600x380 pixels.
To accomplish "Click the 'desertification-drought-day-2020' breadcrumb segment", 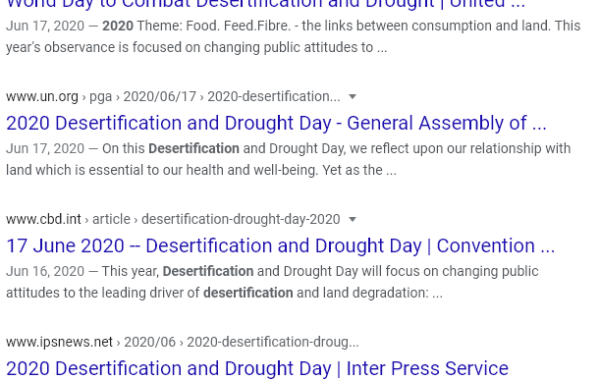I will [x=241, y=219].
